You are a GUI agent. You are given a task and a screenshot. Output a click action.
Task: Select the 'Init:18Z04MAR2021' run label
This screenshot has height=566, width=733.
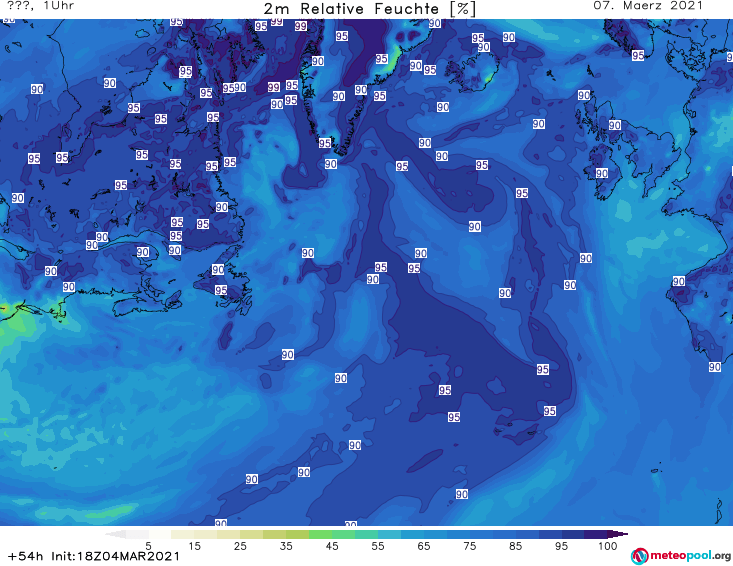[115, 556]
